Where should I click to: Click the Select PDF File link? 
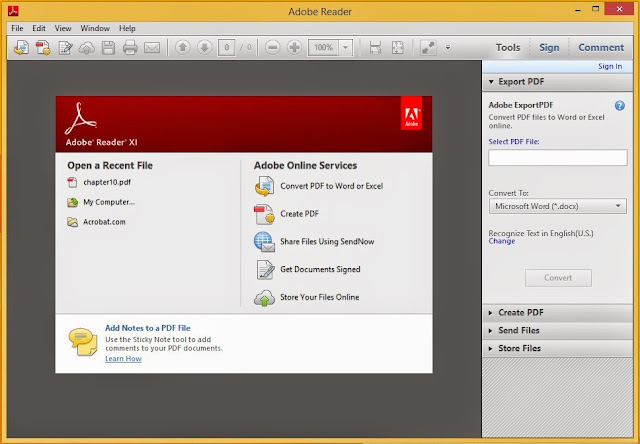click(x=514, y=142)
